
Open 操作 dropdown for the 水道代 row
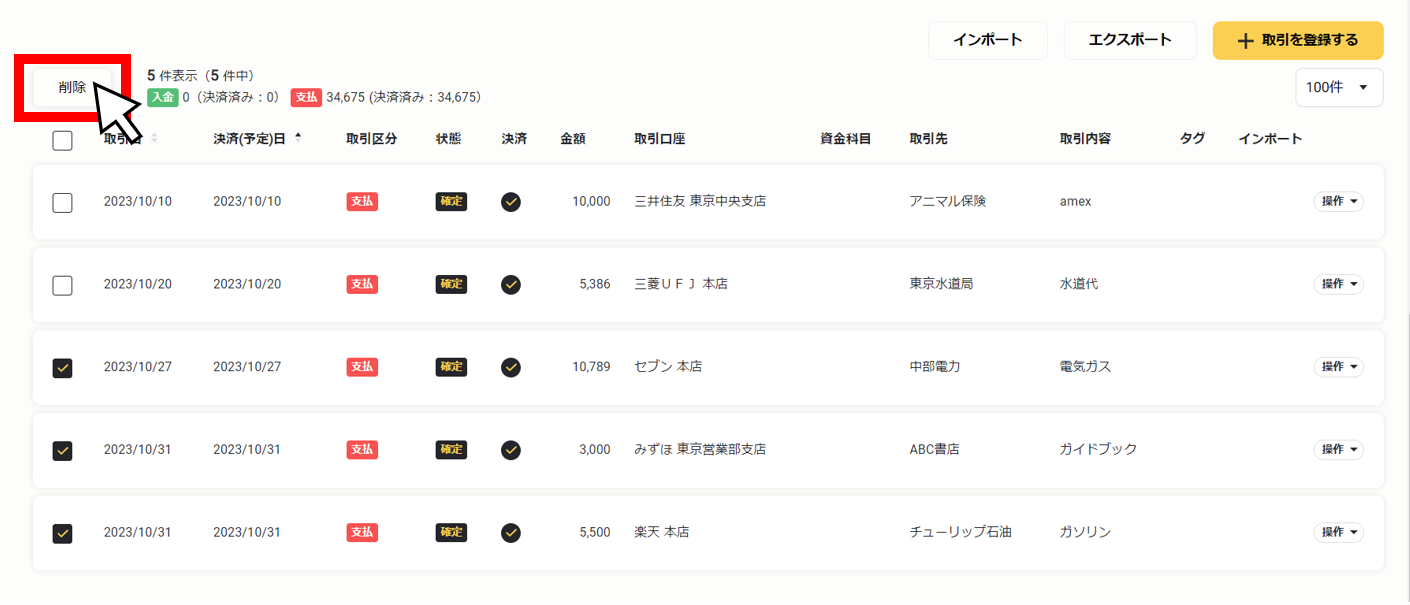tap(1338, 284)
